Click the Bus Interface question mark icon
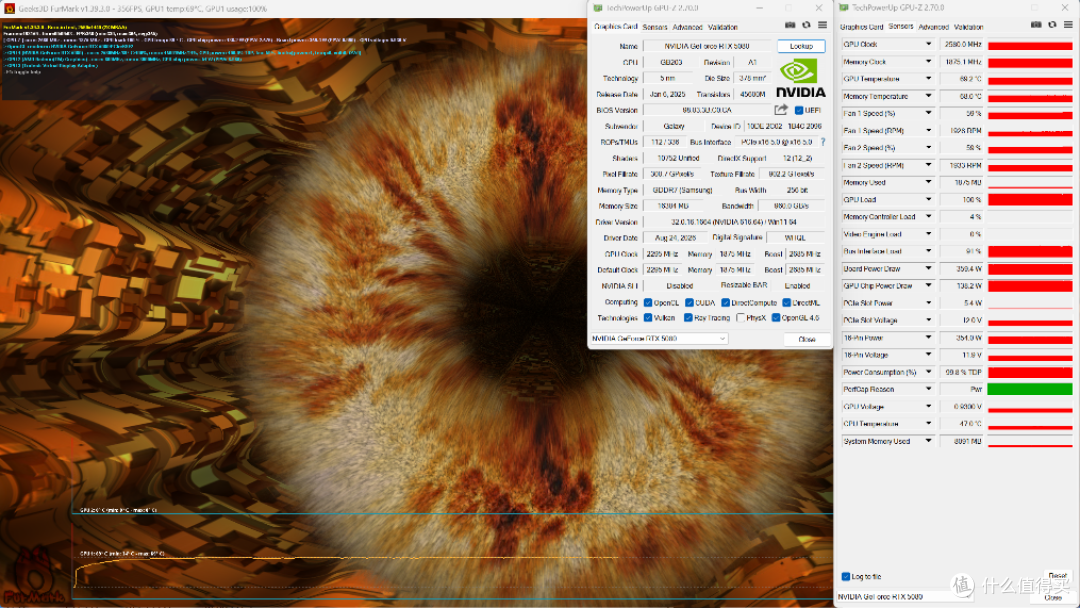Screen dimensions: 1080x608 [822, 142]
